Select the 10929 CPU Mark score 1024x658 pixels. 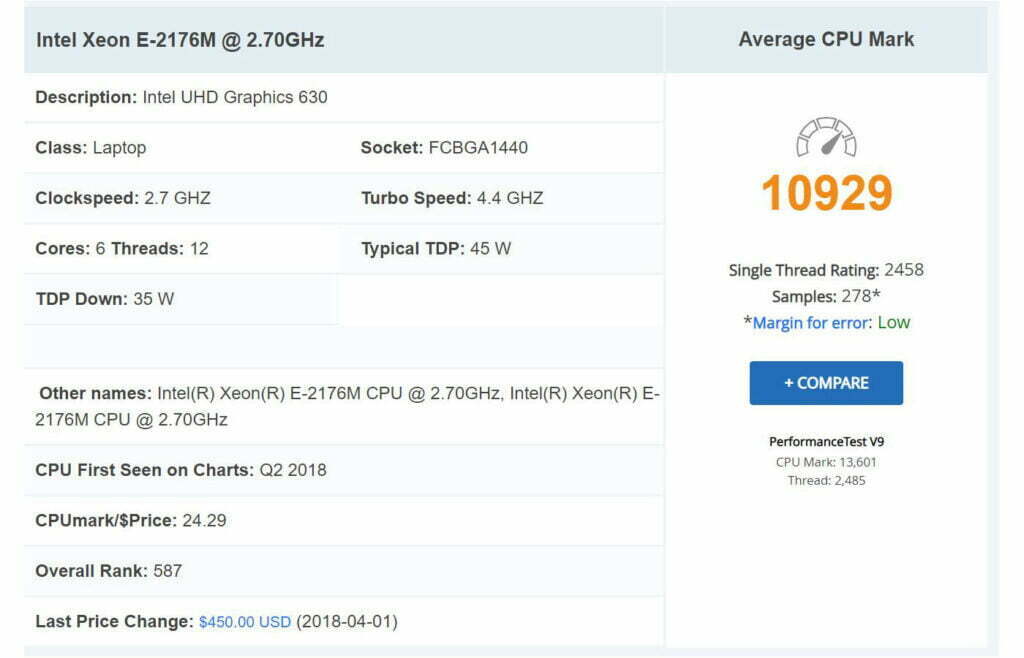pos(827,193)
